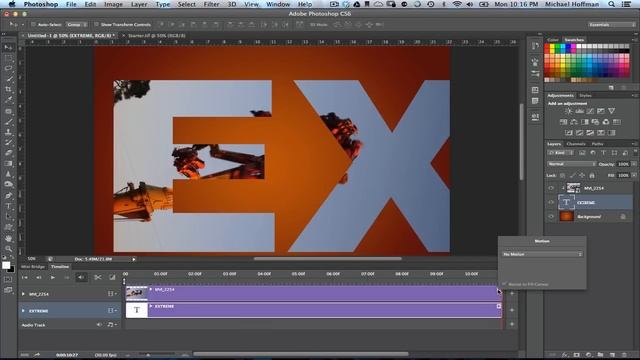This screenshot has width=640, height=360.
Task: Open the blend mode Normal dropdown
Action: coord(571,164)
